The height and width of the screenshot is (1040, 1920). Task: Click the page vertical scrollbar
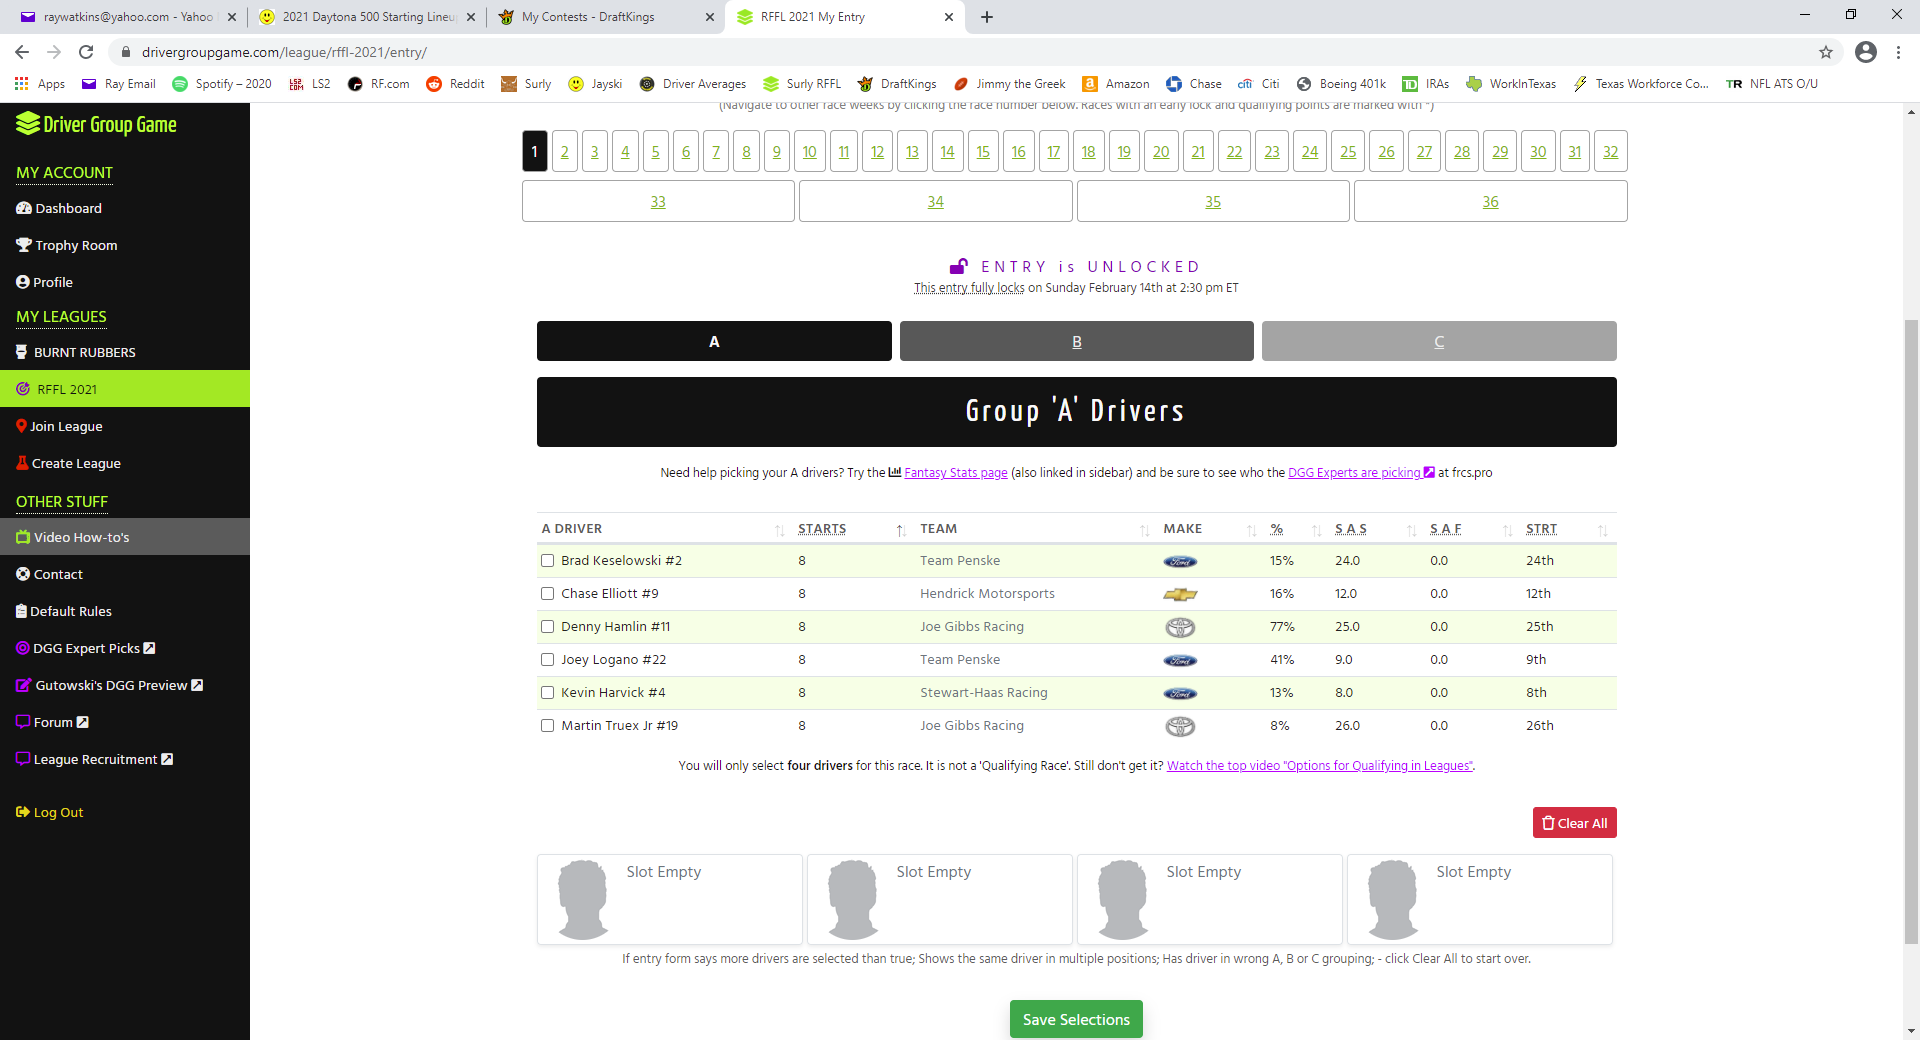pos(1911,600)
